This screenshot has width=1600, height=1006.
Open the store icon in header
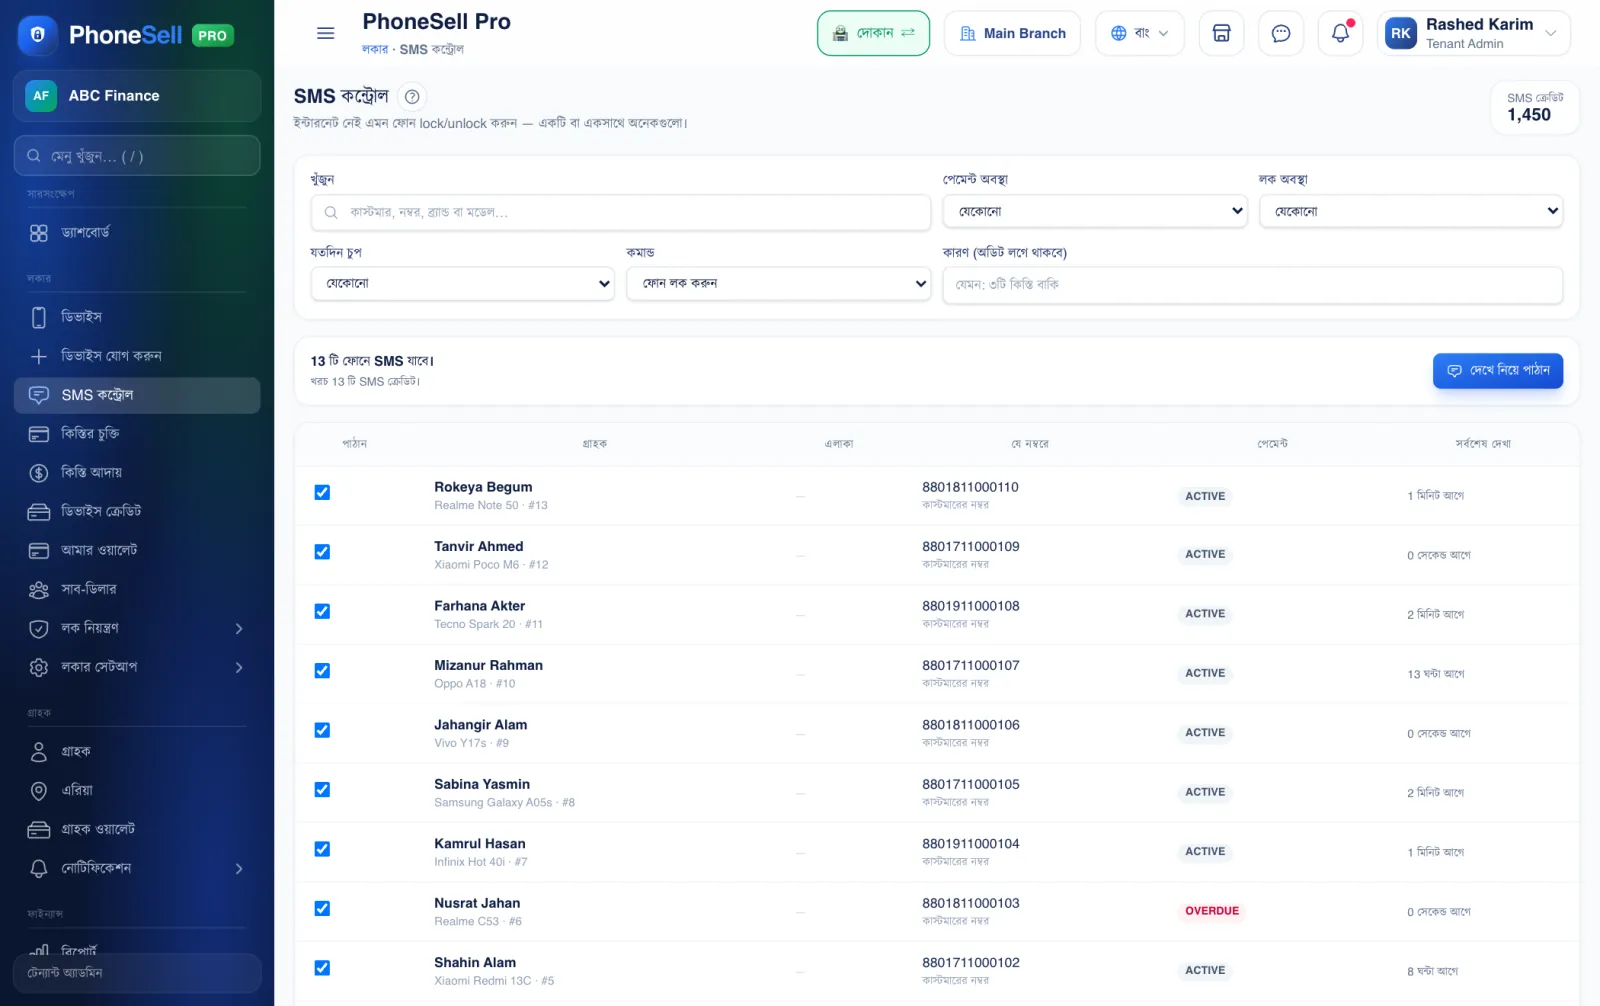[x=1221, y=33]
